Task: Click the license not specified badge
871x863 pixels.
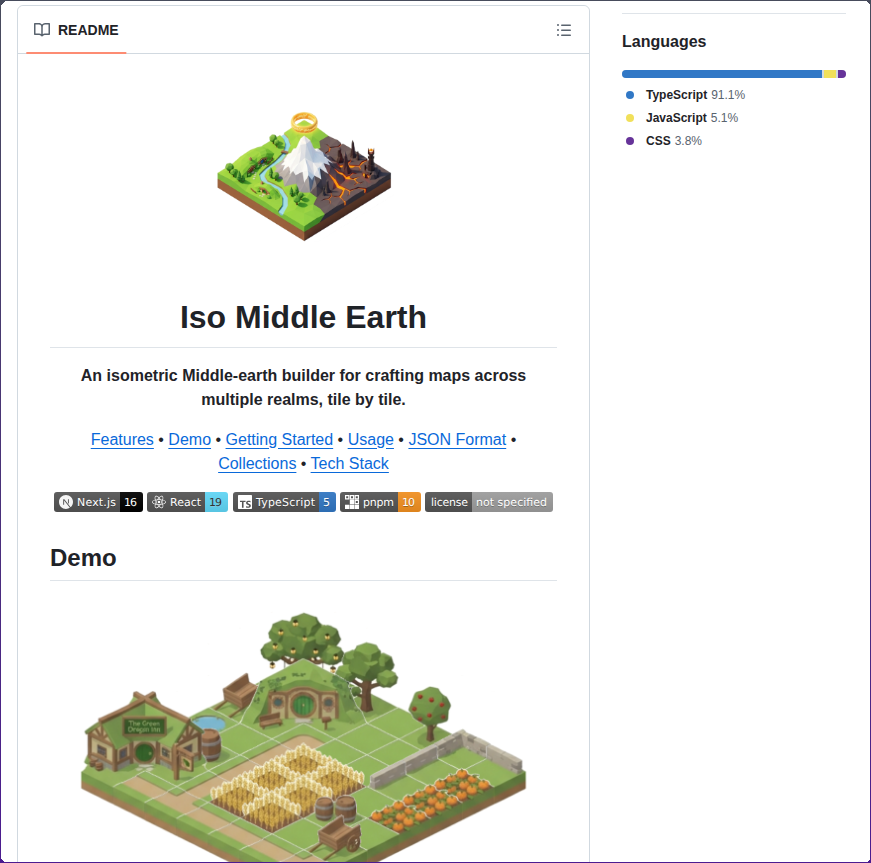Action: pos(489,502)
